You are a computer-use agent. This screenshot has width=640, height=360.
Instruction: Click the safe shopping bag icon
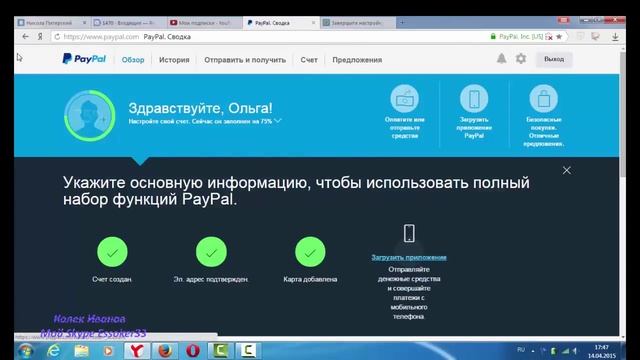[x=543, y=99]
